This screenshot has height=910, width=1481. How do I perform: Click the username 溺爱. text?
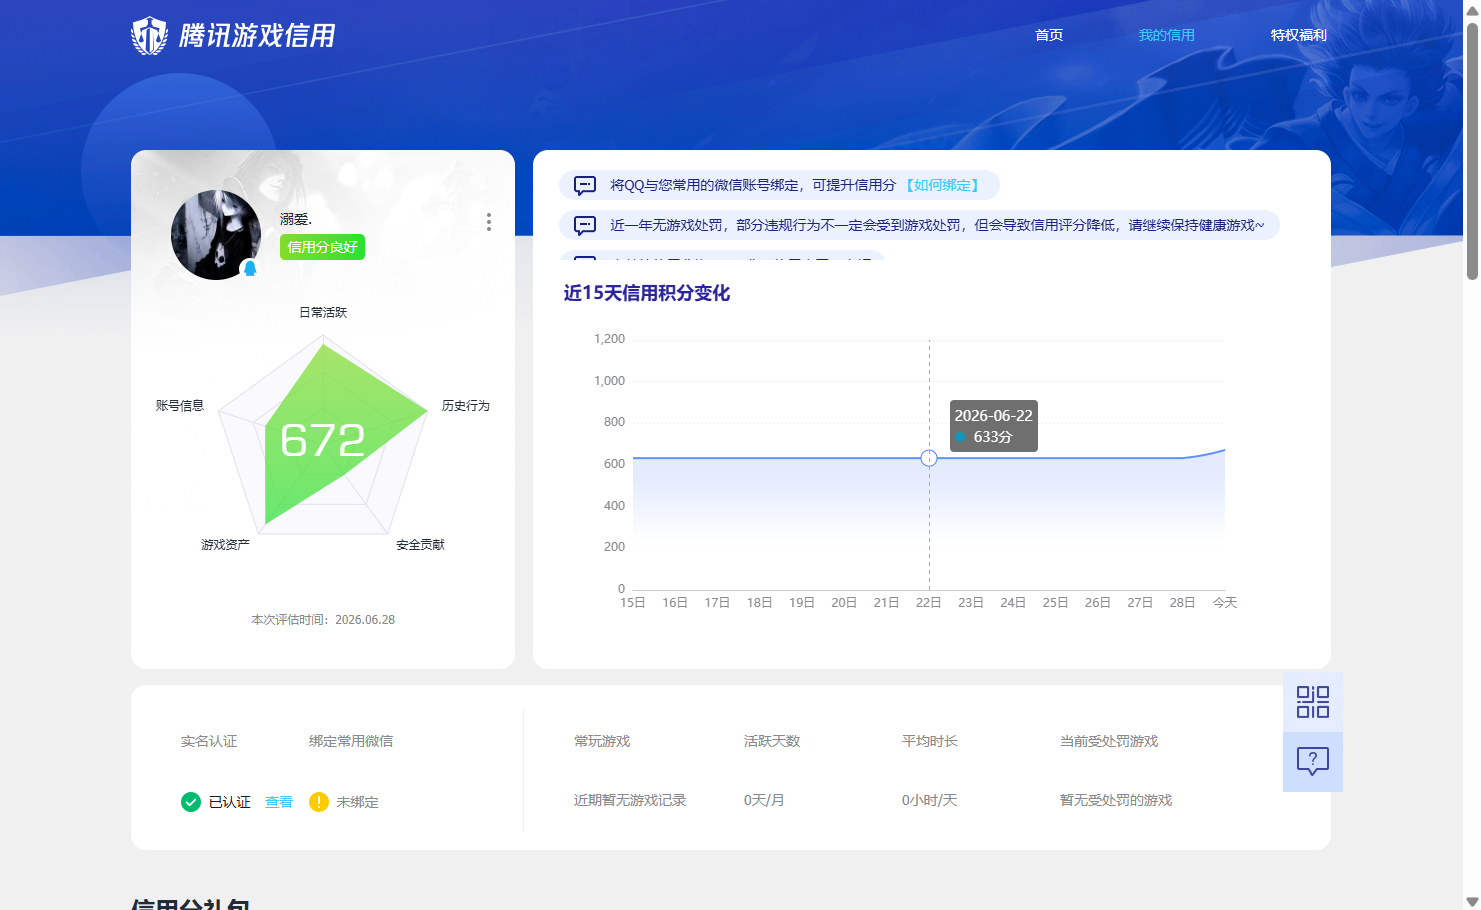(296, 219)
